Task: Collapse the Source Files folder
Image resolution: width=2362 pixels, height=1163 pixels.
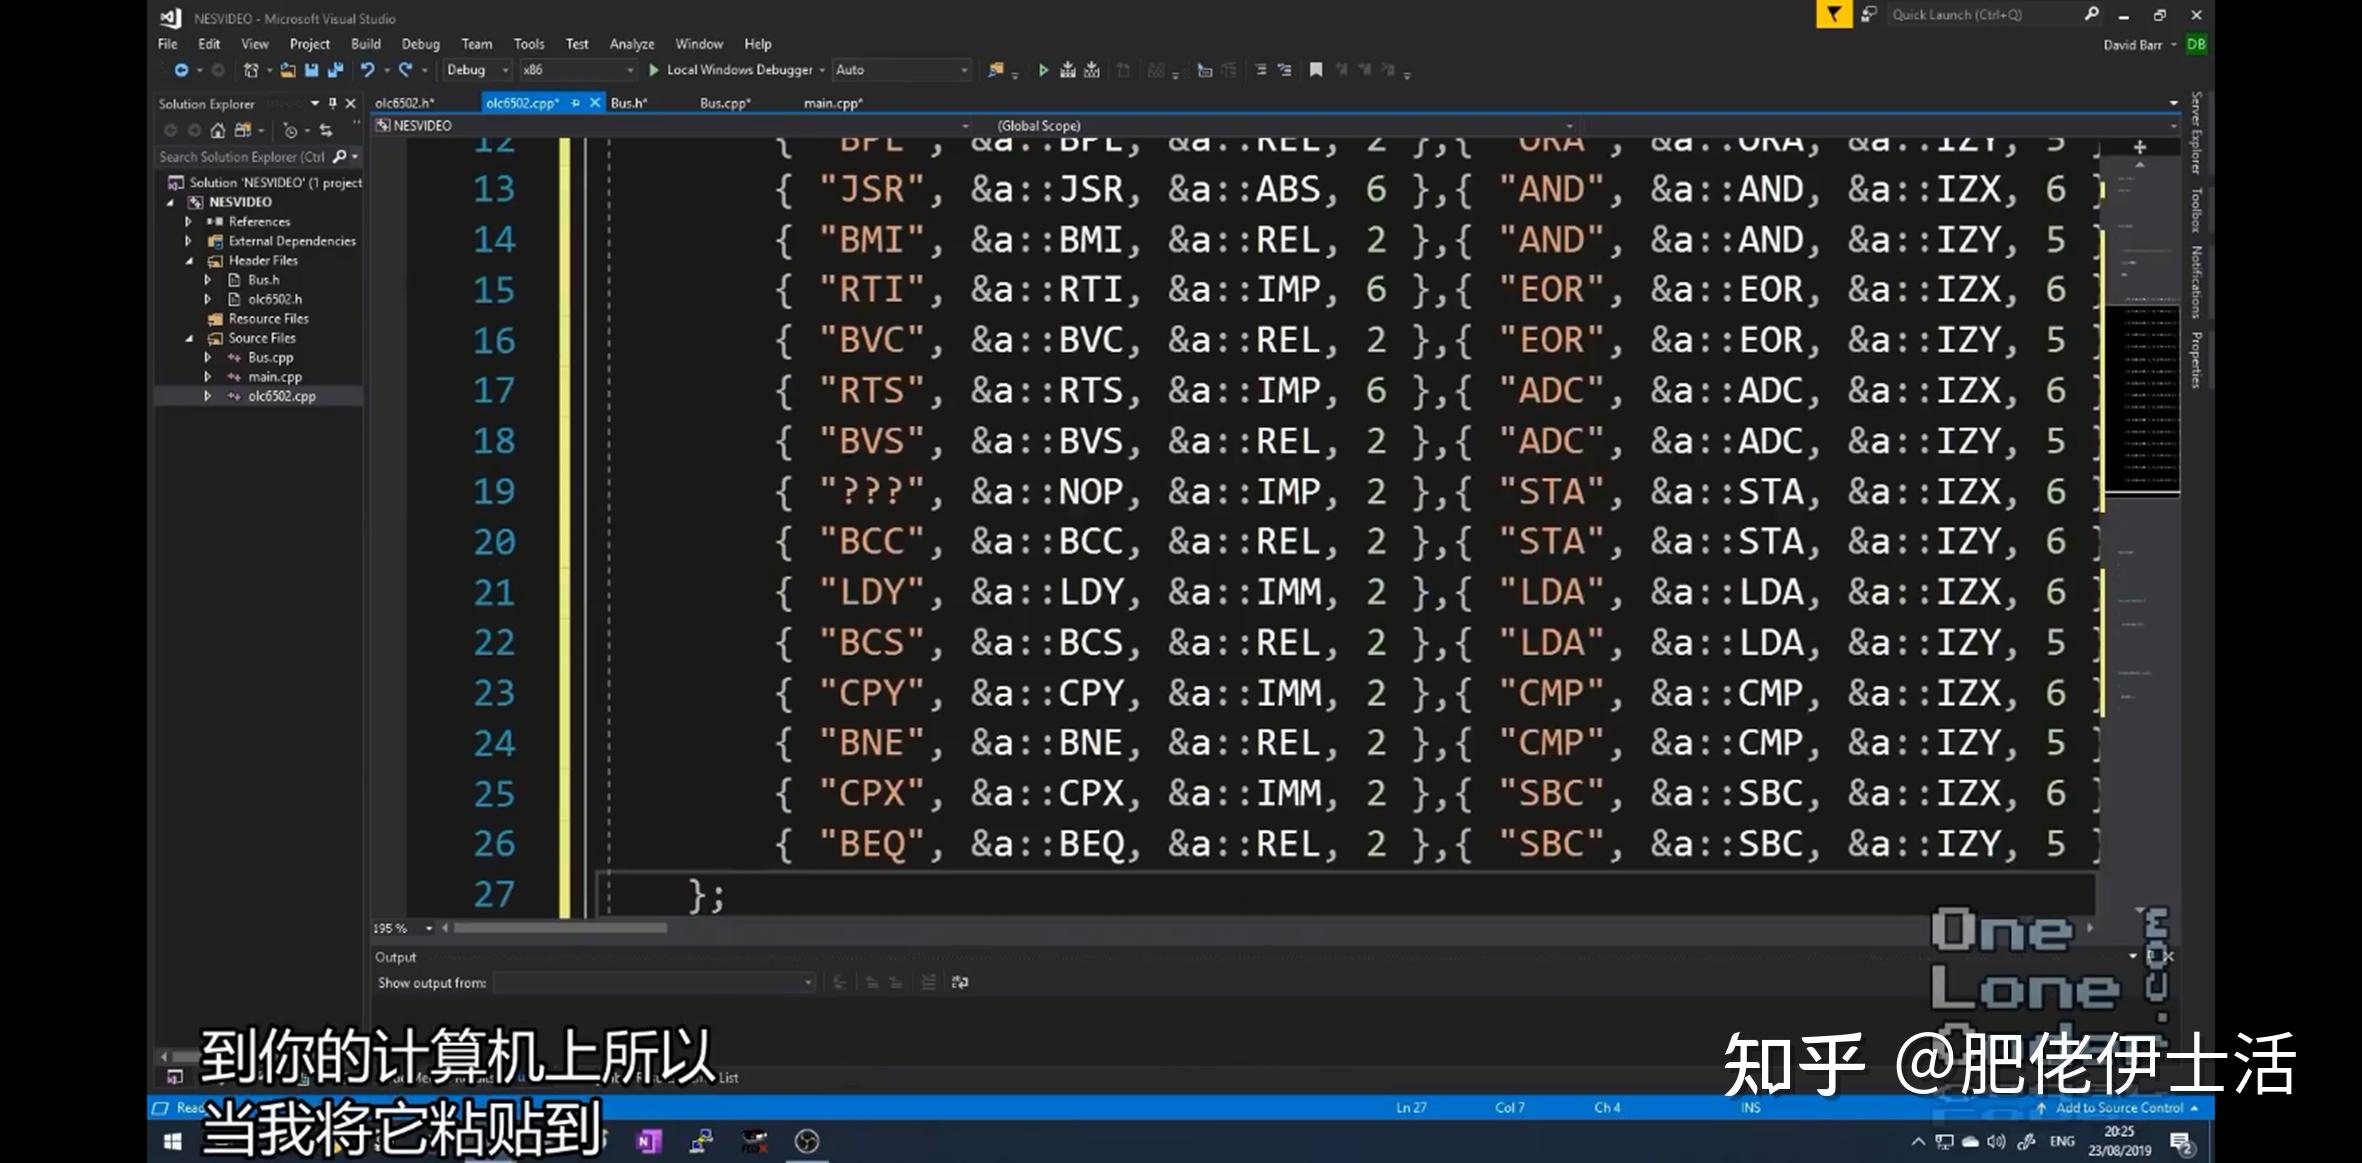Action: pos(188,339)
